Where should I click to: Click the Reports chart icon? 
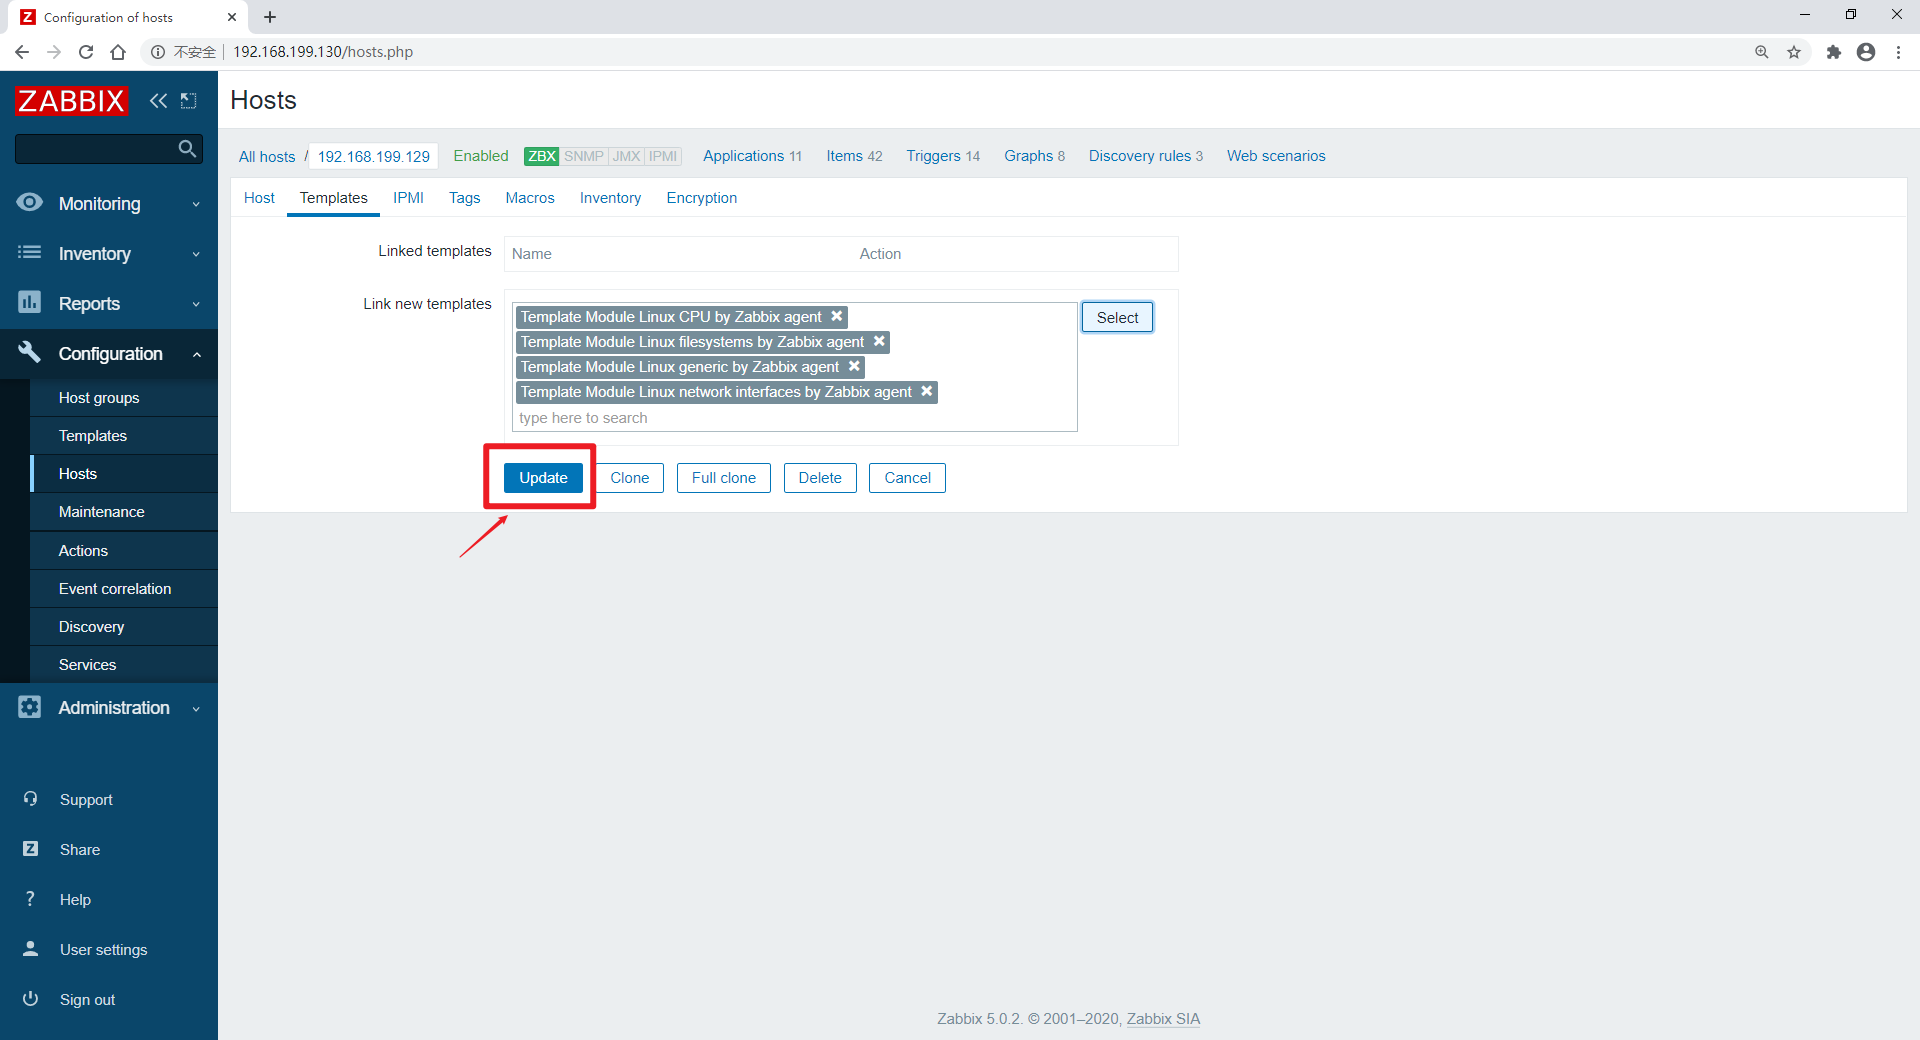(30, 302)
